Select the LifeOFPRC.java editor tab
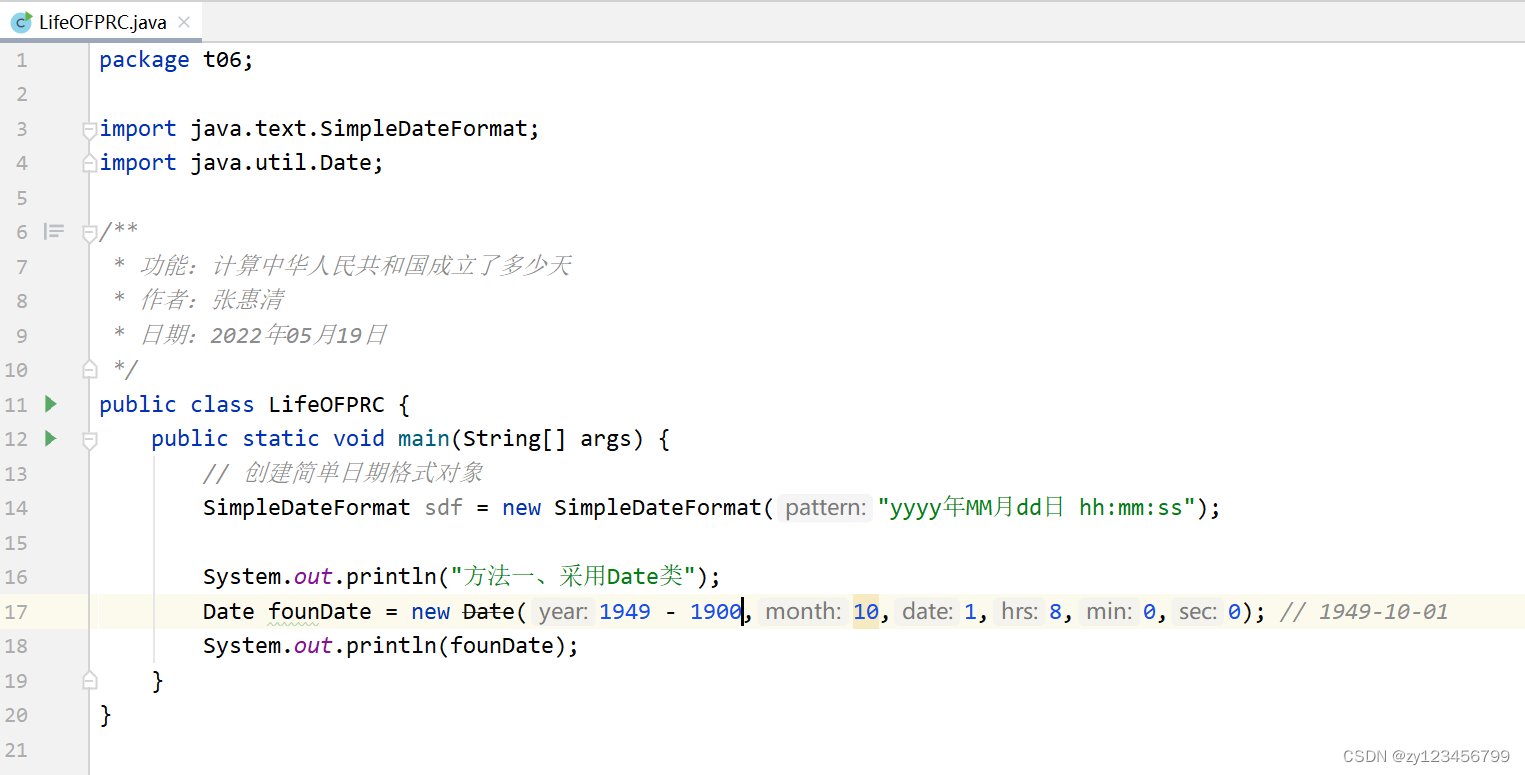The image size is (1525, 775). tap(100, 22)
